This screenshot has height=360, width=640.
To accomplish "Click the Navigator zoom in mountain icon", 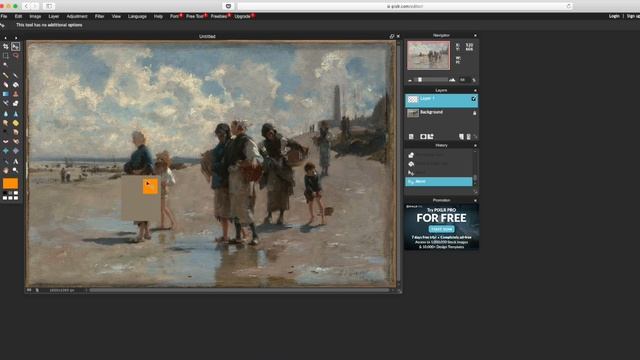I will (452, 80).
